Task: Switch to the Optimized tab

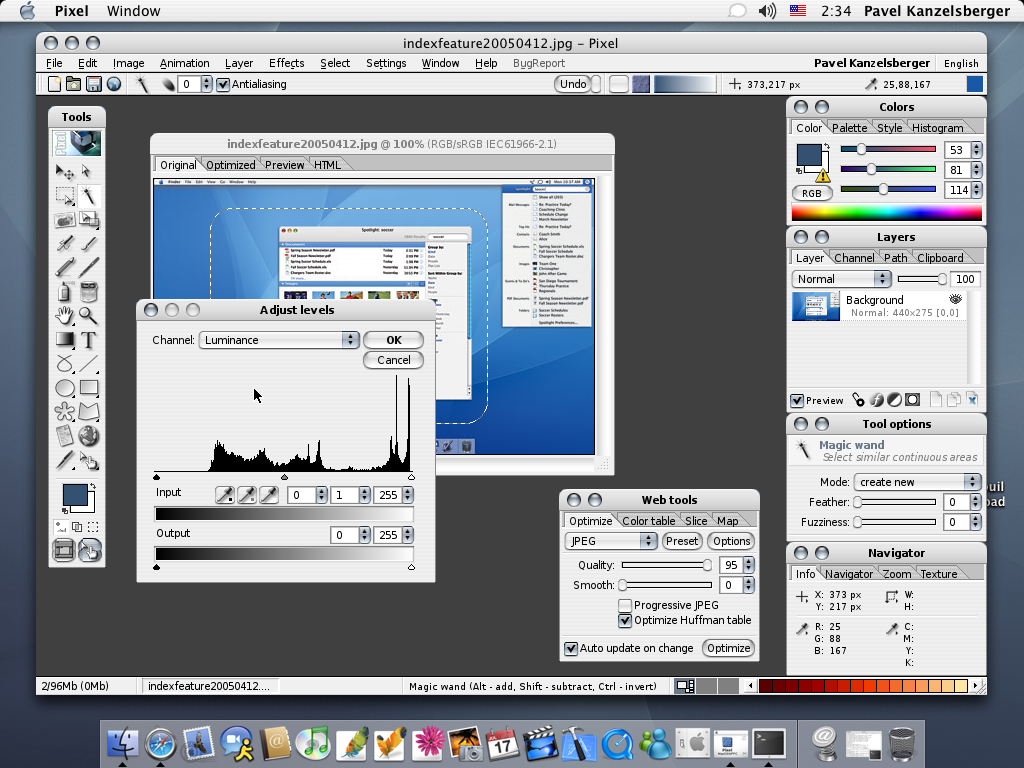Action: click(231, 165)
